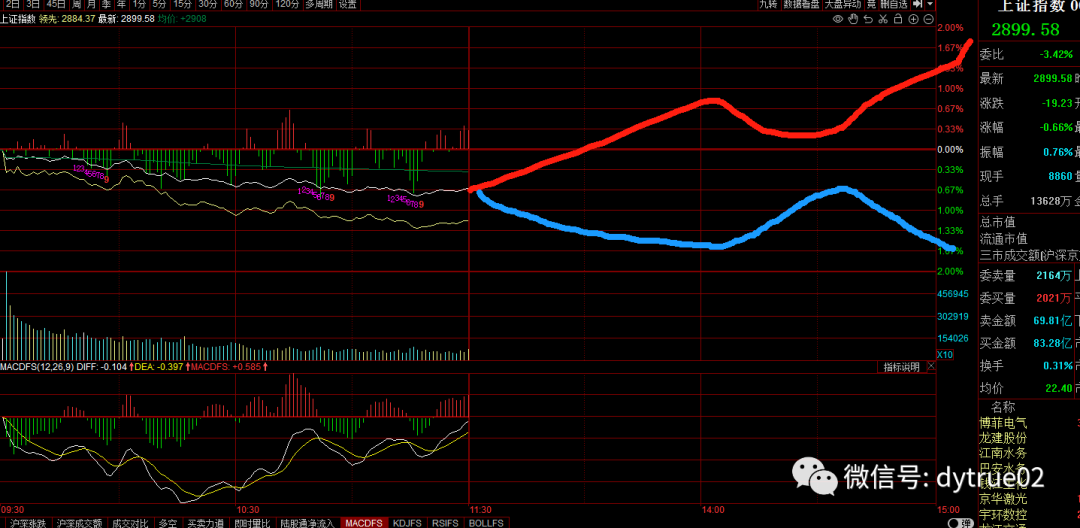Viewport: 1080px width, 528px height.
Task: Click the undo arrow icon
Action: (x=869, y=19)
